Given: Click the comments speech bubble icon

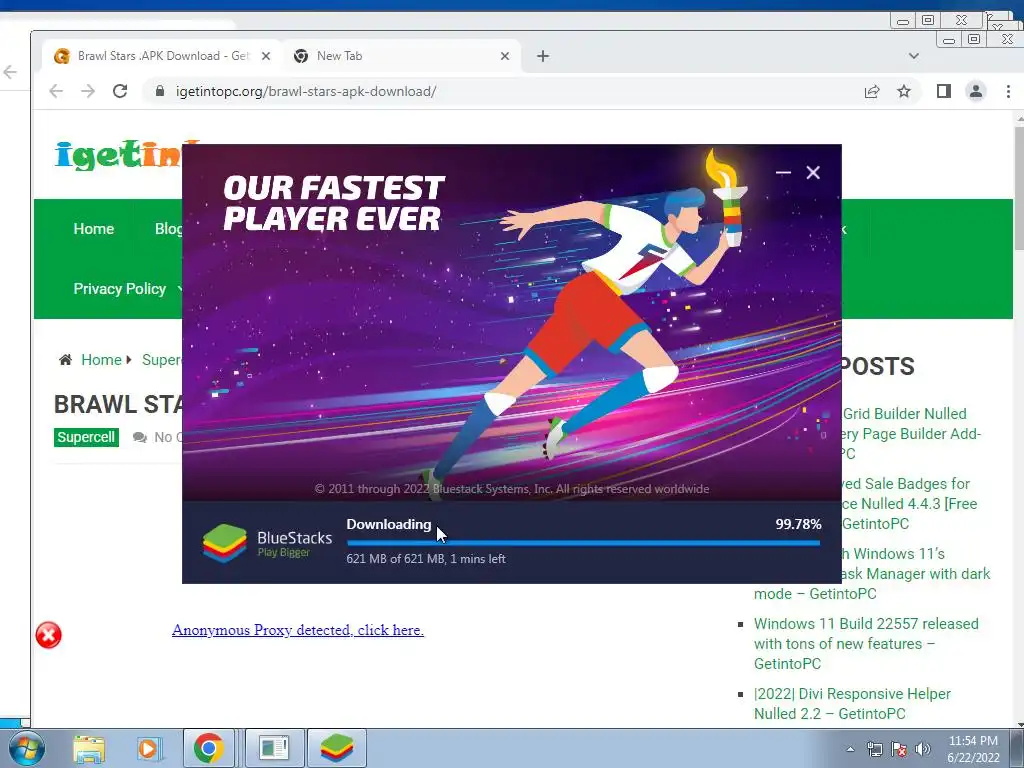Looking at the screenshot, I should pos(139,438).
